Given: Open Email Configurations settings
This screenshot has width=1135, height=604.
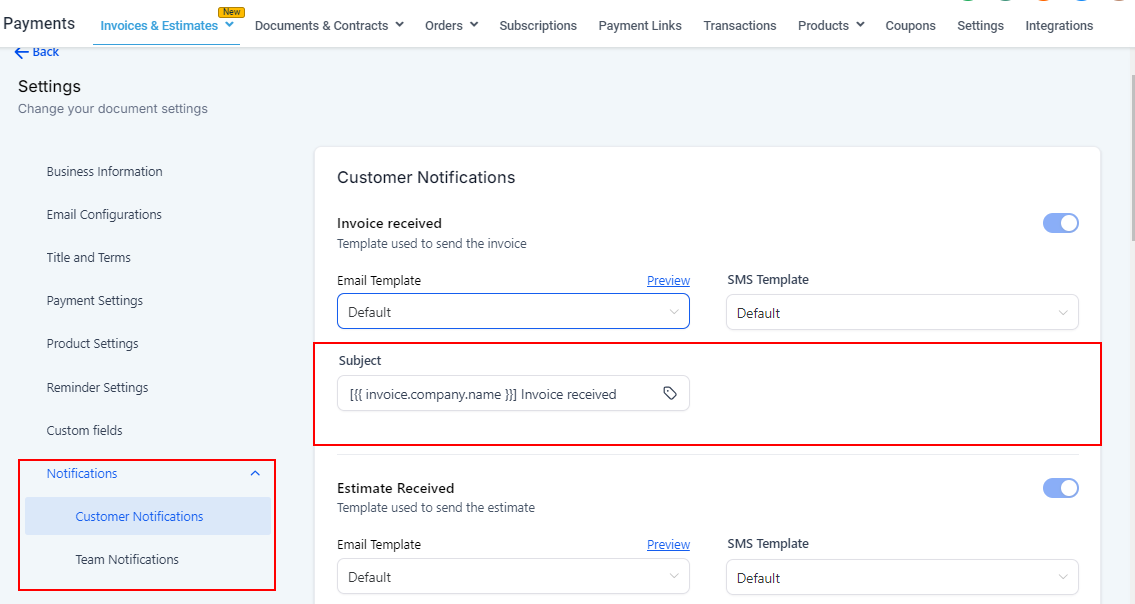Looking at the screenshot, I should (x=104, y=214).
